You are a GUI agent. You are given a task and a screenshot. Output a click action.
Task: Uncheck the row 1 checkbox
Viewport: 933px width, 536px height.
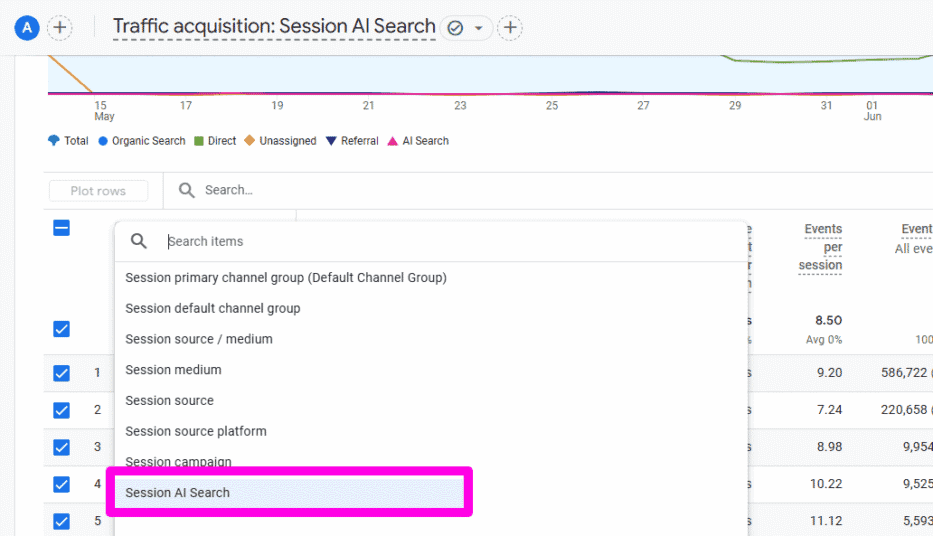pyautogui.click(x=61, y=373)
